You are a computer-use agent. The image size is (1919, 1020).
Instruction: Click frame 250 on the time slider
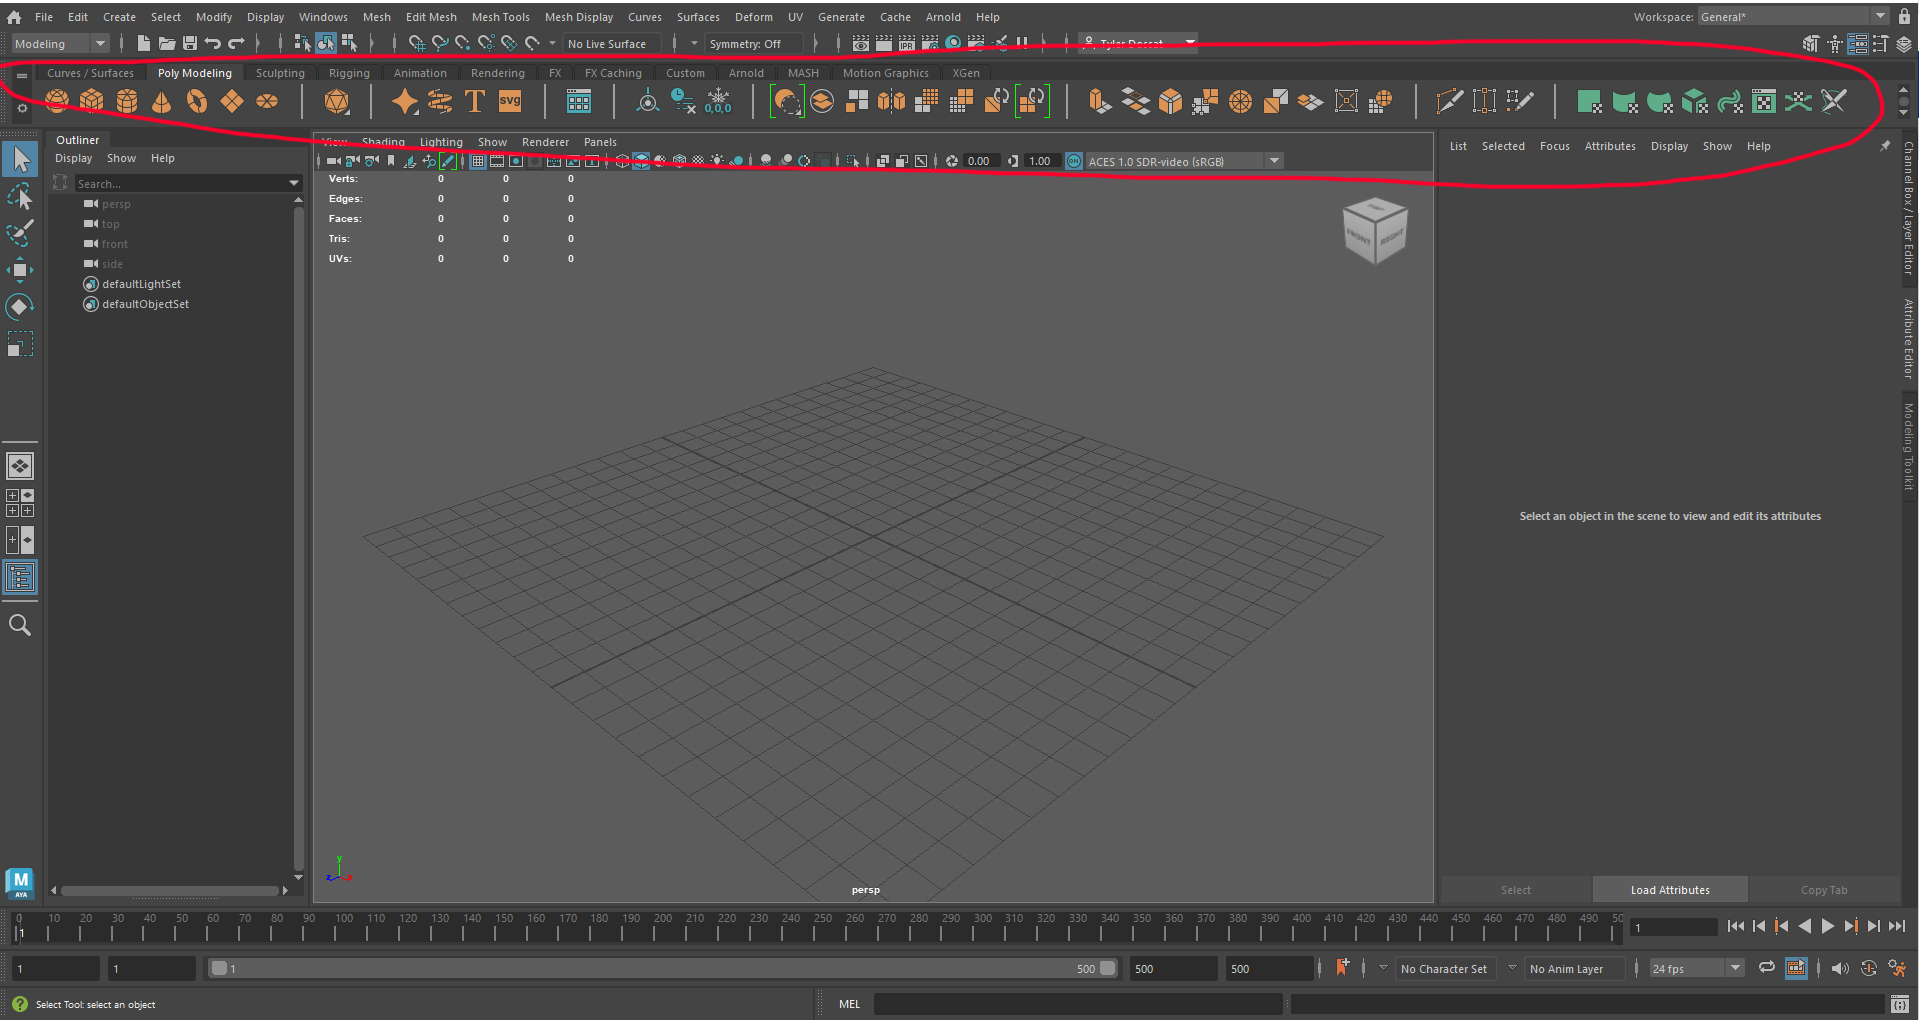tap(823, 926)
